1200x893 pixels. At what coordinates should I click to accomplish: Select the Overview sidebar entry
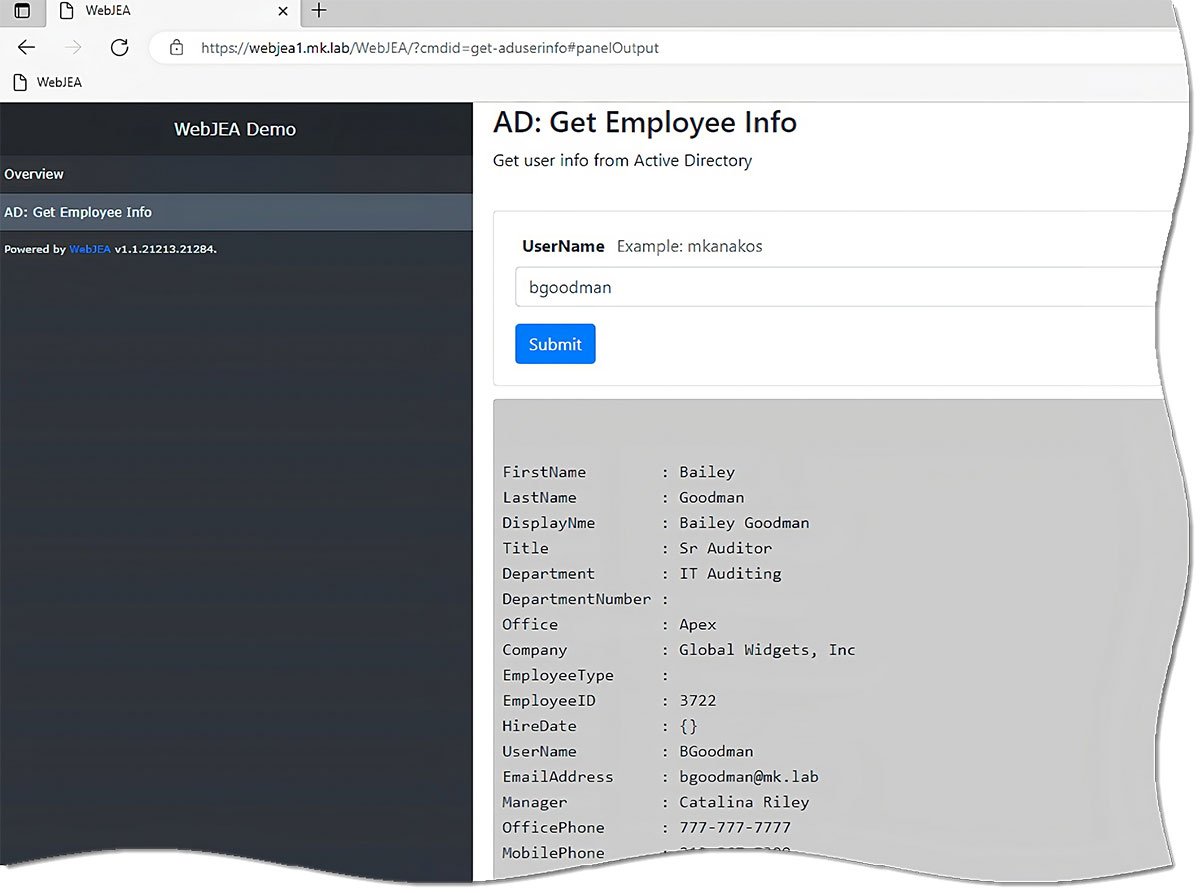coord(34,174)
